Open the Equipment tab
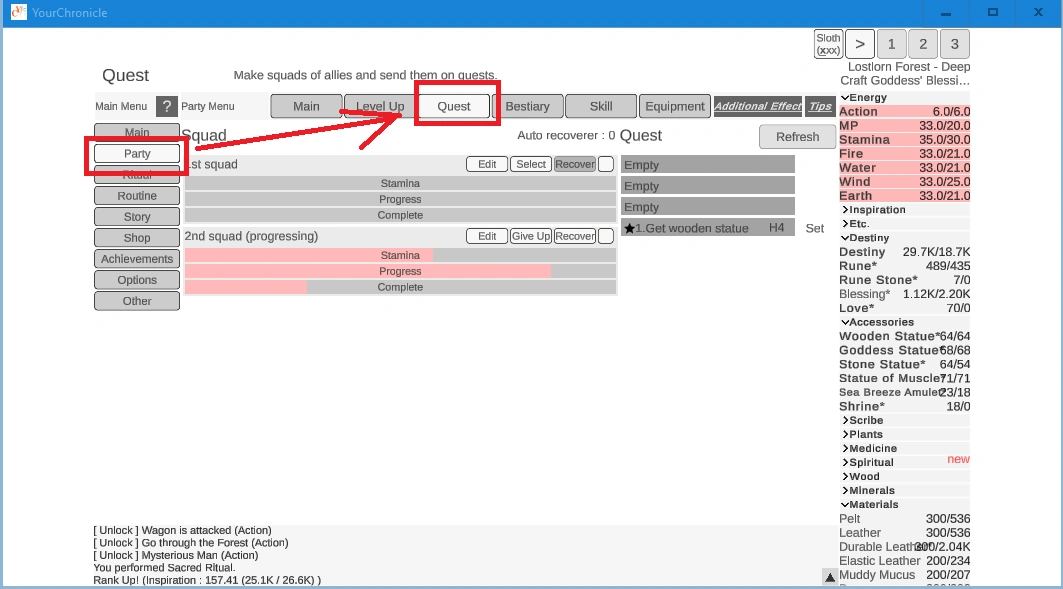This screenshot has height=589, width=1063. (x=675, y=106)
